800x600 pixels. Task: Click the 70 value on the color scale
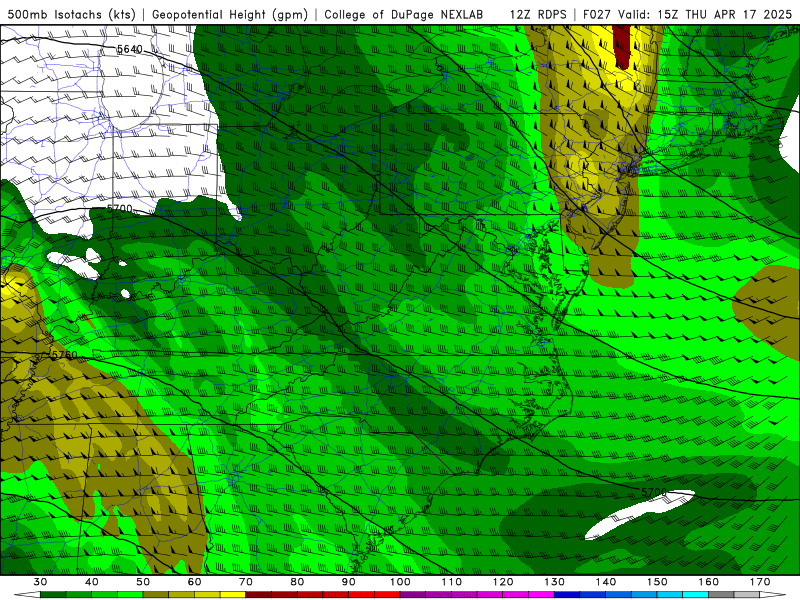click(246, 582)
